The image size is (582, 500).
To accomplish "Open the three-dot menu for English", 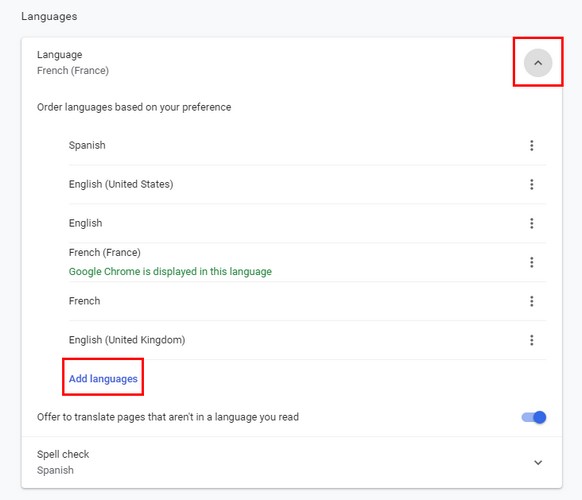I will pyautogui.click(x=532, y=223).
